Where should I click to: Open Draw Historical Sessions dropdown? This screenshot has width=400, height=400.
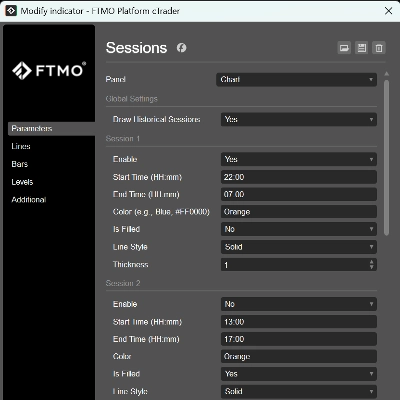pyautogui.click(x=299, y=119)
